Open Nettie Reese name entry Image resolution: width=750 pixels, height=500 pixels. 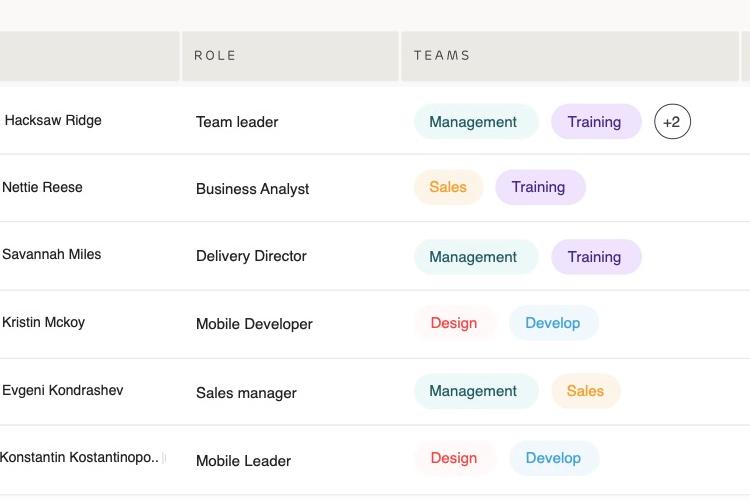point(42,187)
